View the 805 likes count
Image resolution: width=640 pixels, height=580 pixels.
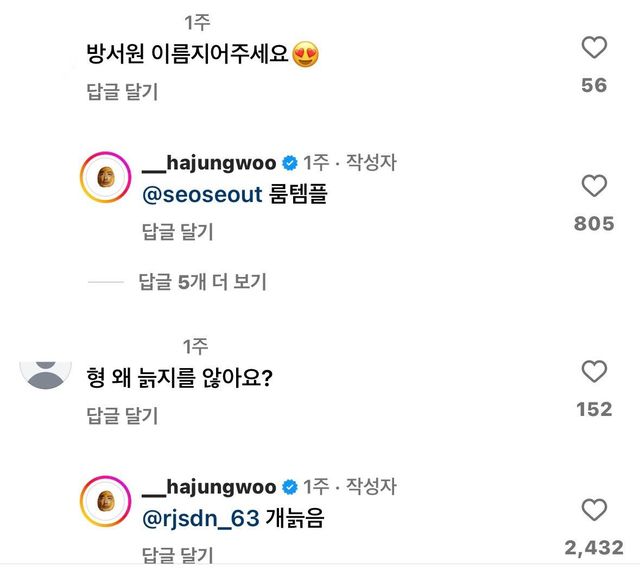point(594,224)
